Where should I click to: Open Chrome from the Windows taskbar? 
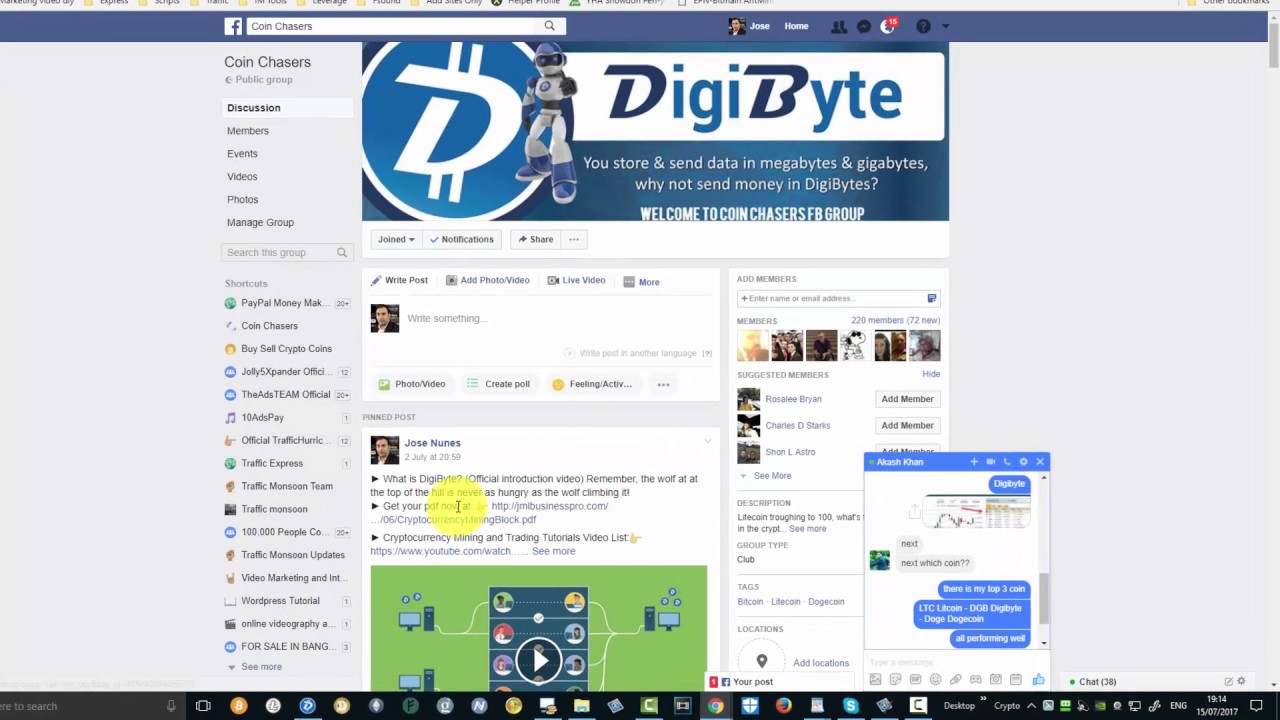(x=716, y=706)
